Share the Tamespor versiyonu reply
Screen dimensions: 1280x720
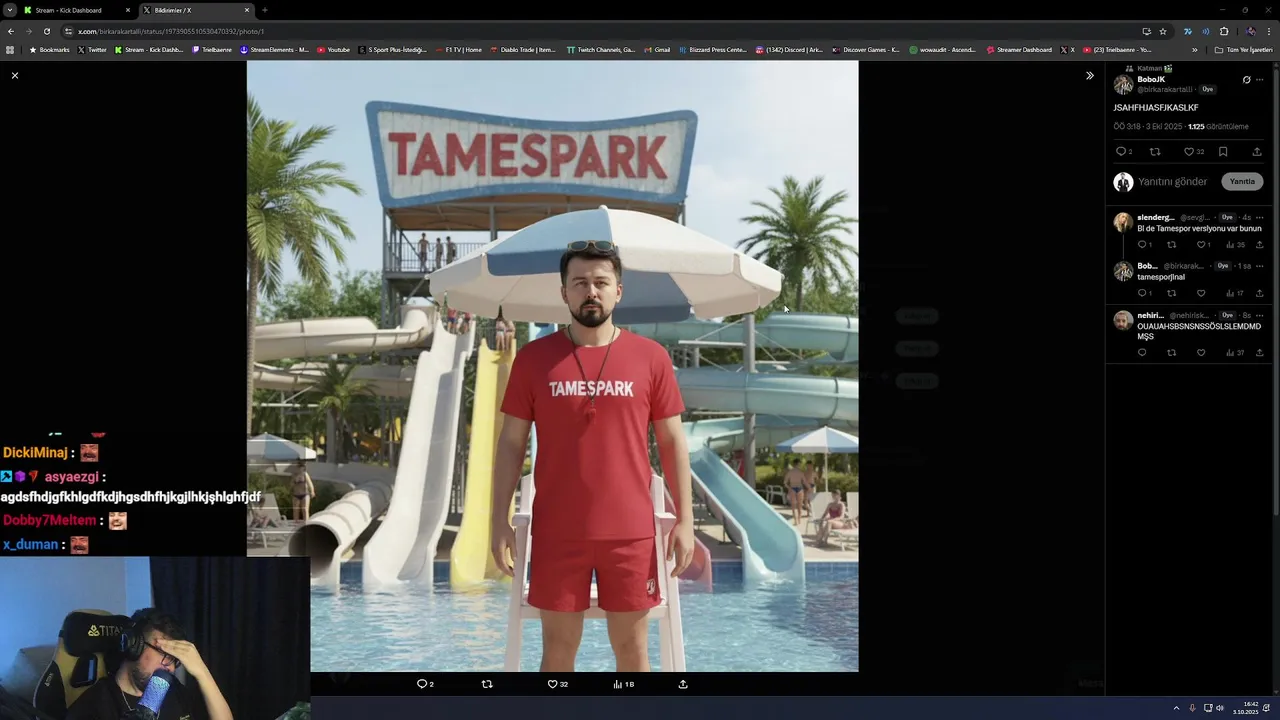tap(1259, 245)
